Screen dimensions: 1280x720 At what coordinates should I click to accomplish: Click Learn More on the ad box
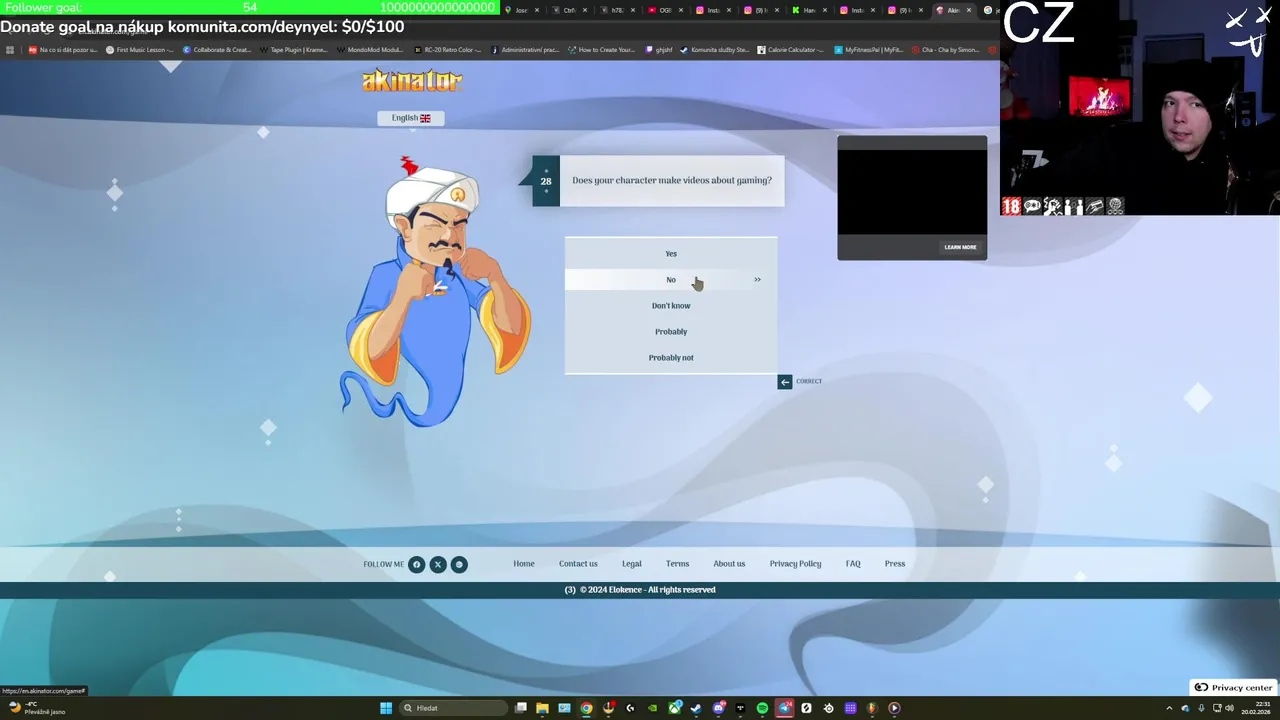tap(960, 247)
